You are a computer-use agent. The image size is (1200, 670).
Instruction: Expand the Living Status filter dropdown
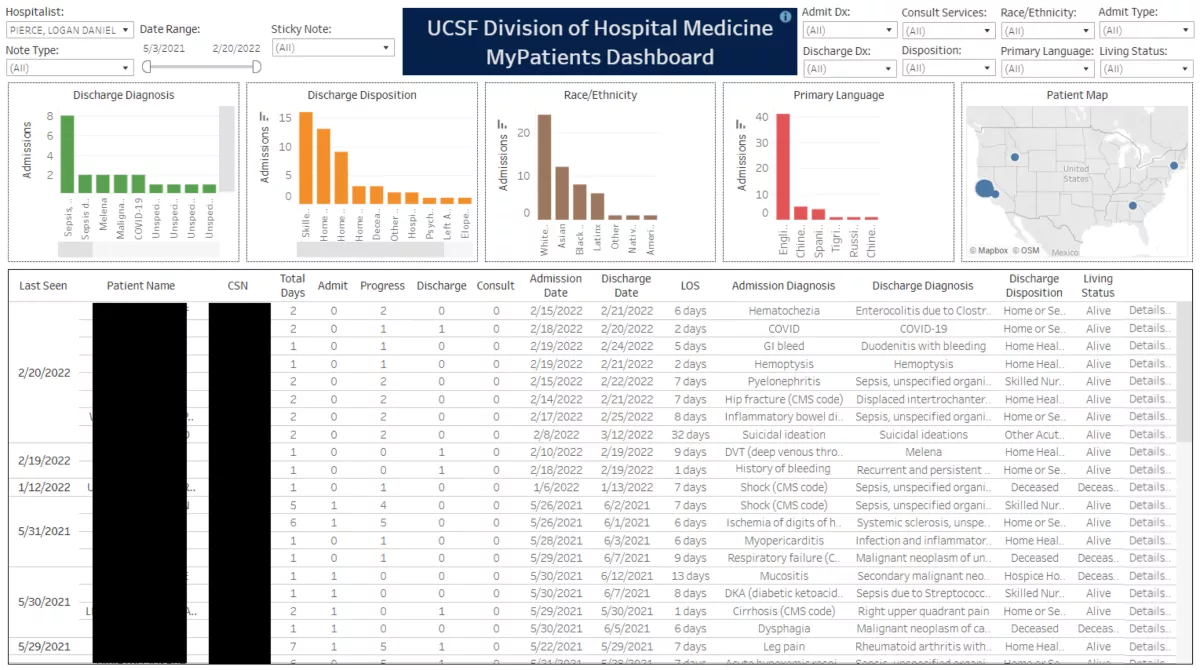(1145, 69)
